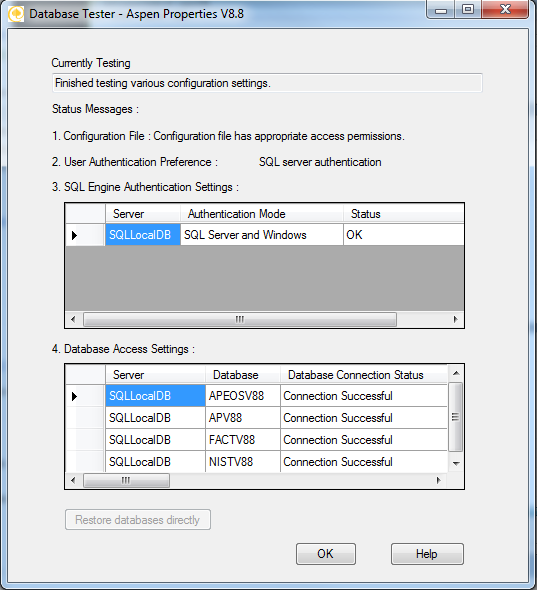Select SQLLocalDB server cell in NISTV88 row
This screenshot has width=537, height=590.
(x=155, y=461)
